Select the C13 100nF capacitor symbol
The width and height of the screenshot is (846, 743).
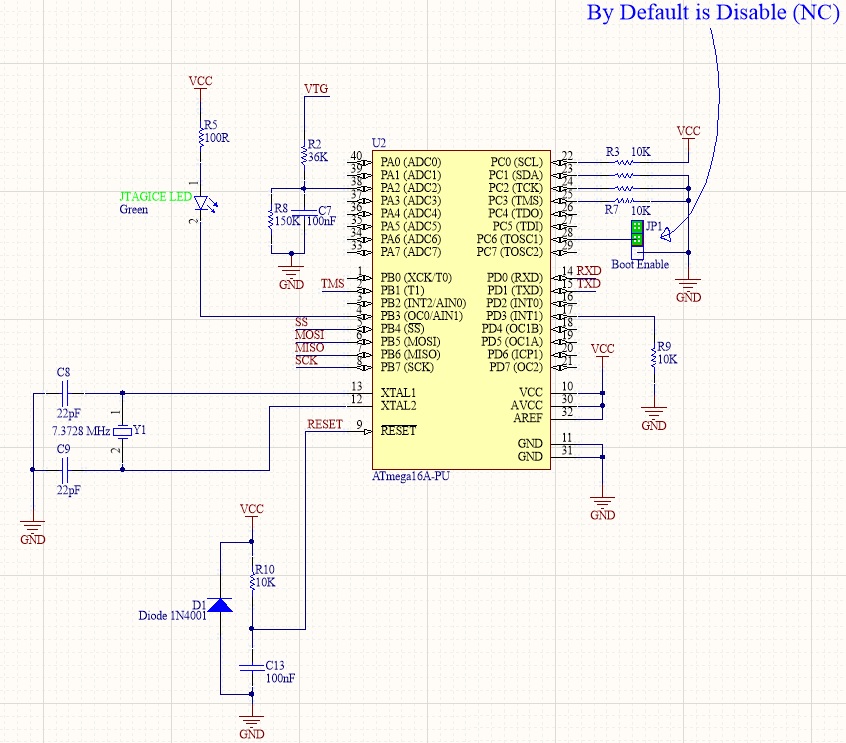251,667
